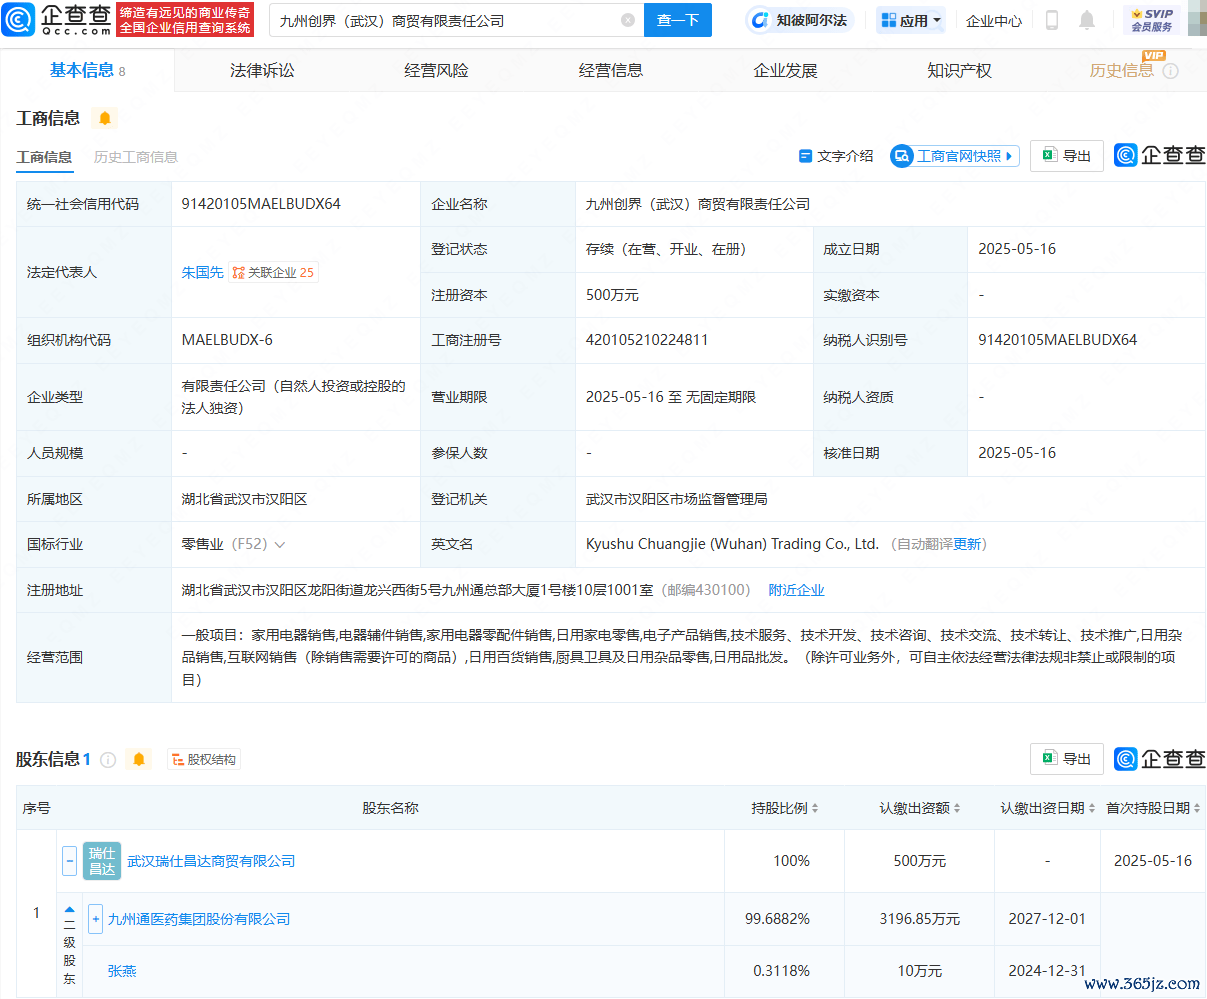
Task: Click the company name search input field
Action: coord(445,20)
